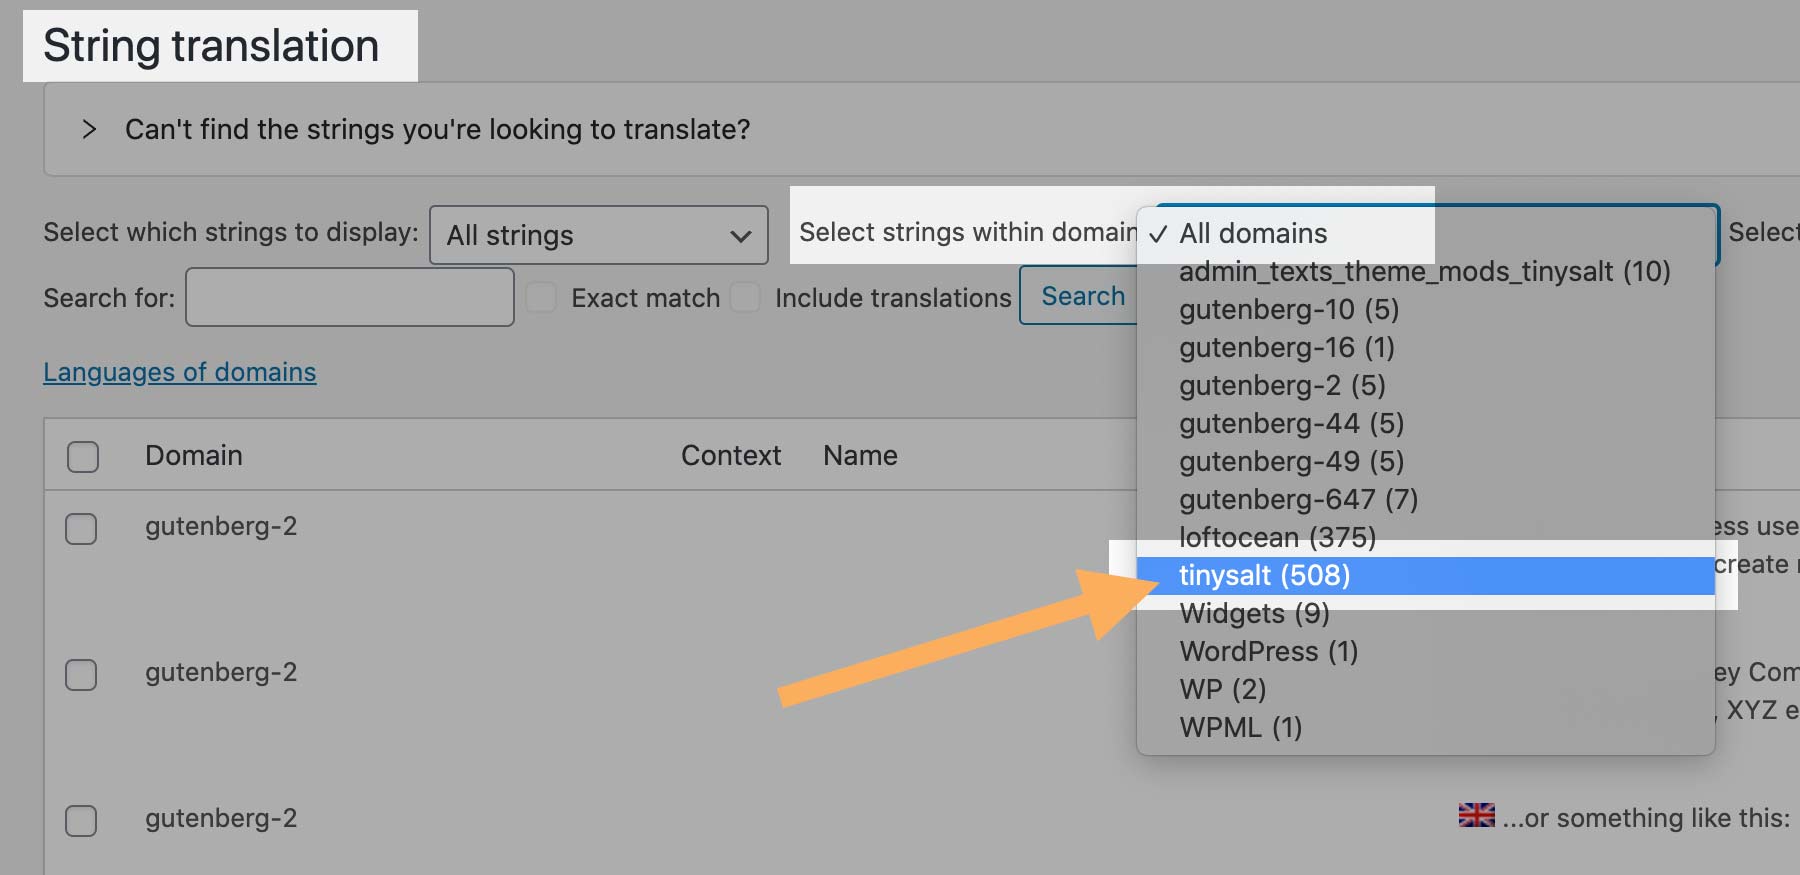The image size is (1800, 875).
Task: Enable the Include translations checkbox
Action: [x=745, y=297]
